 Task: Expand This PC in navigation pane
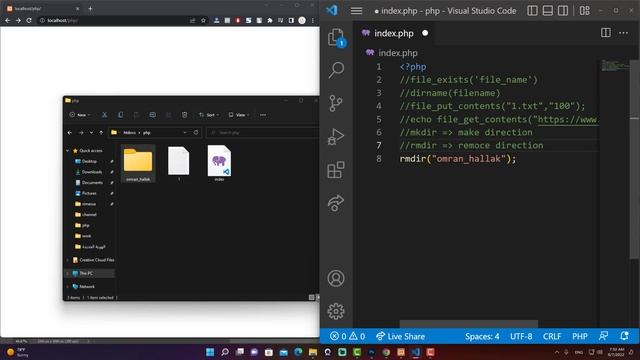pyautogui.click(x=68, y=273)
